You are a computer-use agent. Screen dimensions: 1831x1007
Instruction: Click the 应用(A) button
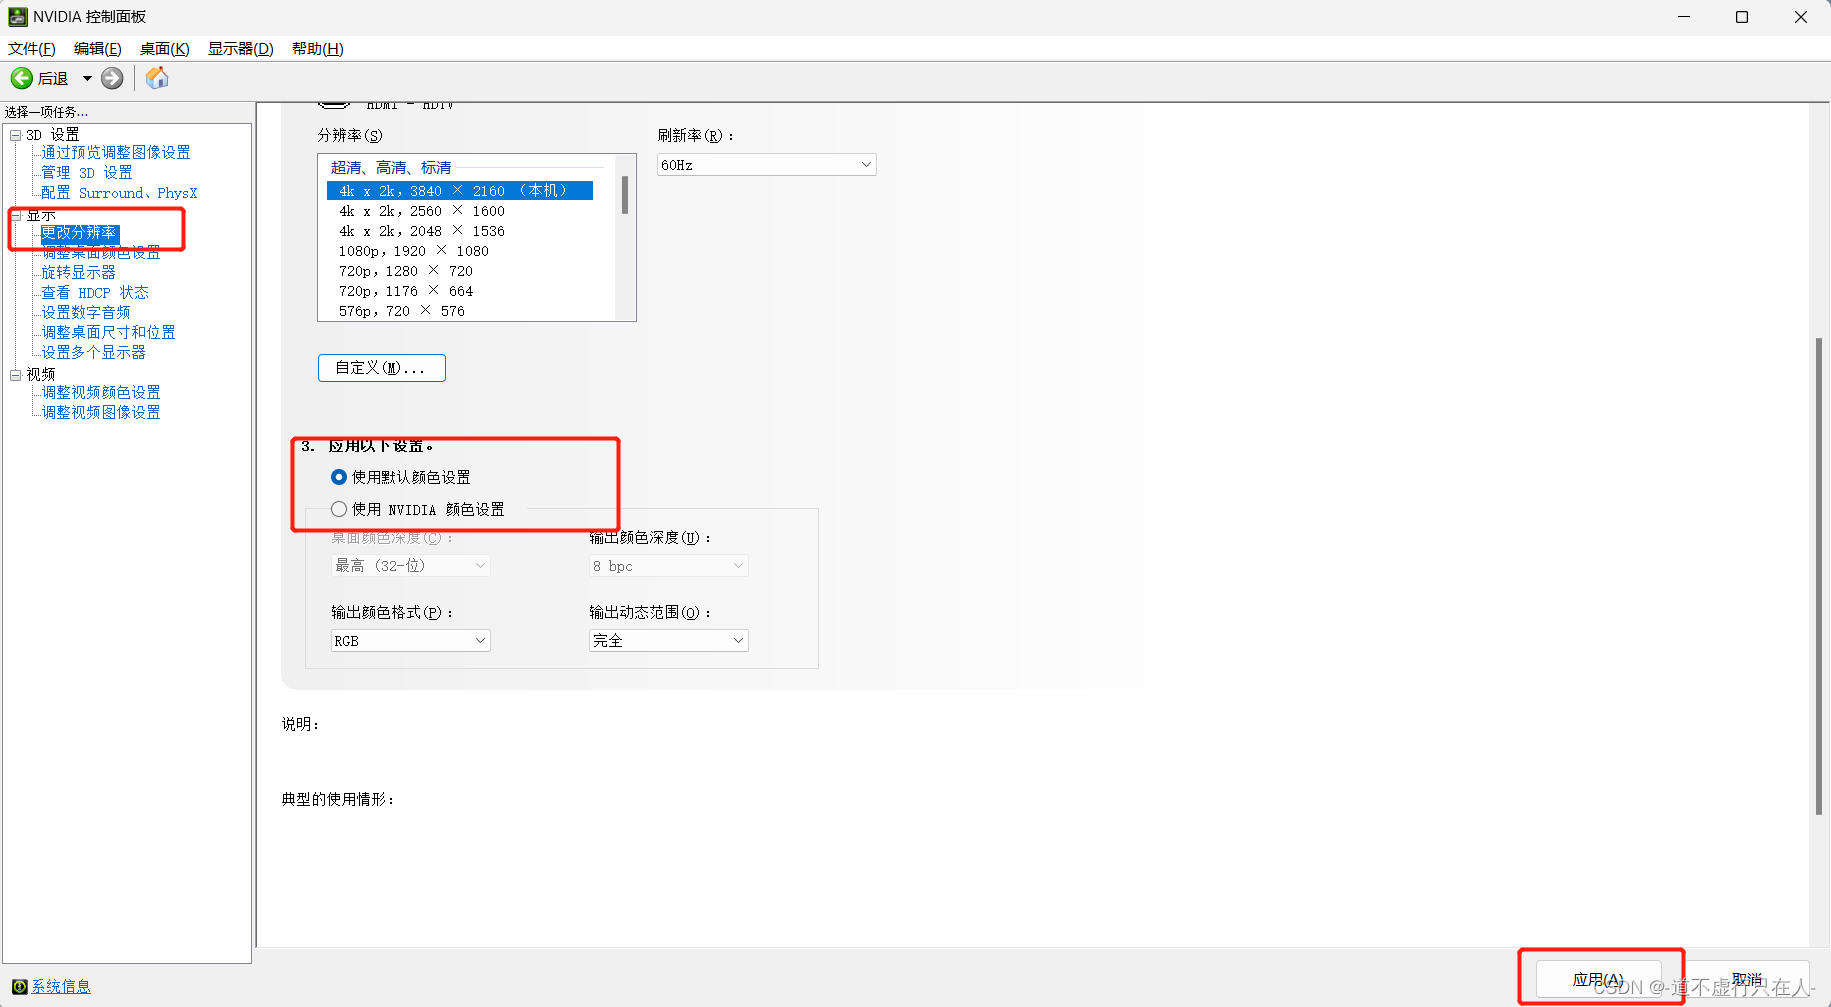[x=1598, y=979]
